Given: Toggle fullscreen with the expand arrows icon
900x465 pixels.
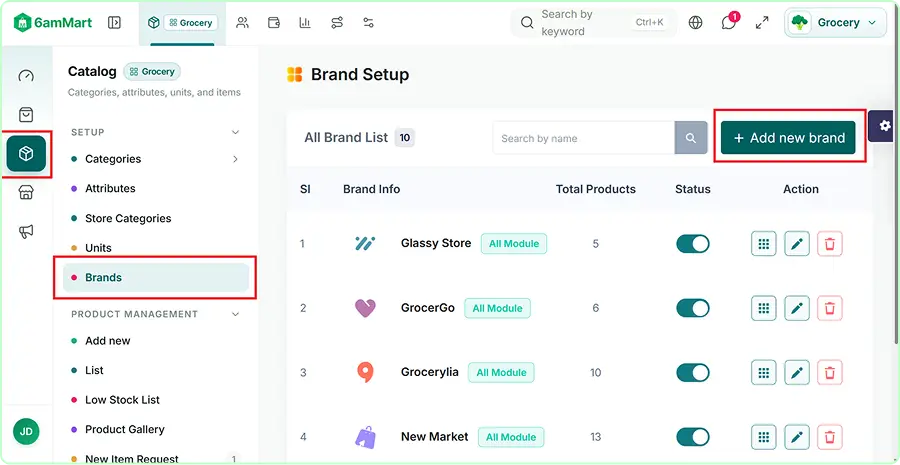Looking at the screenshot, I should [x=762, y=23].
